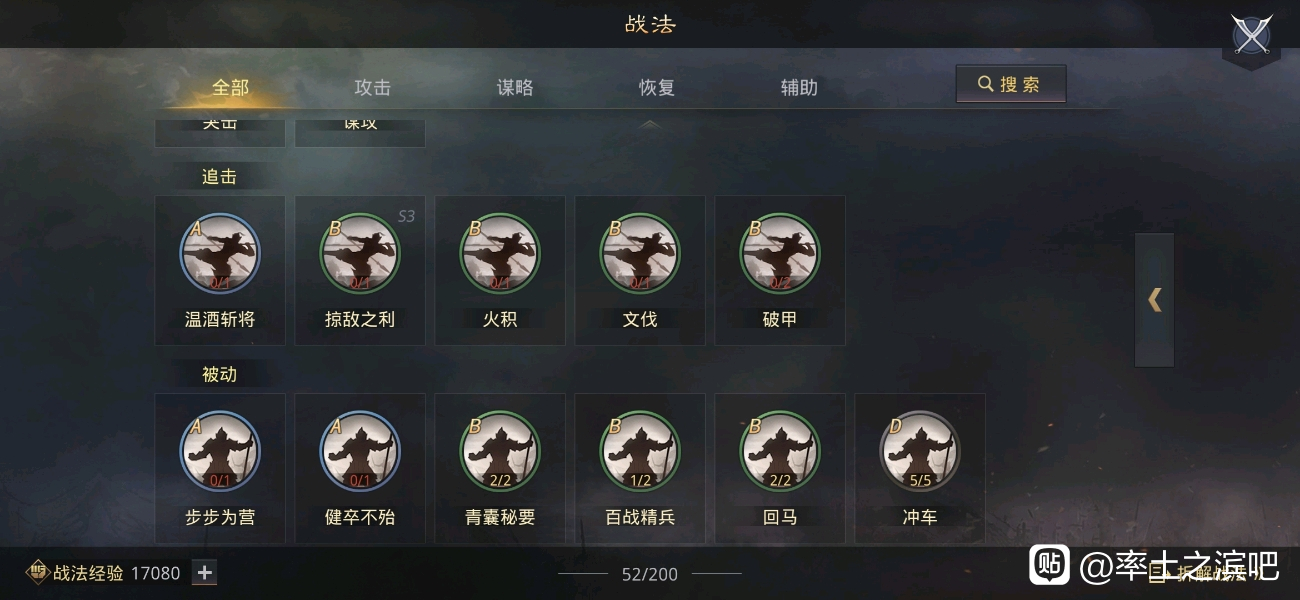Open the 回马 tactic icon
The image size is (1300, 600).
(780, 451)
